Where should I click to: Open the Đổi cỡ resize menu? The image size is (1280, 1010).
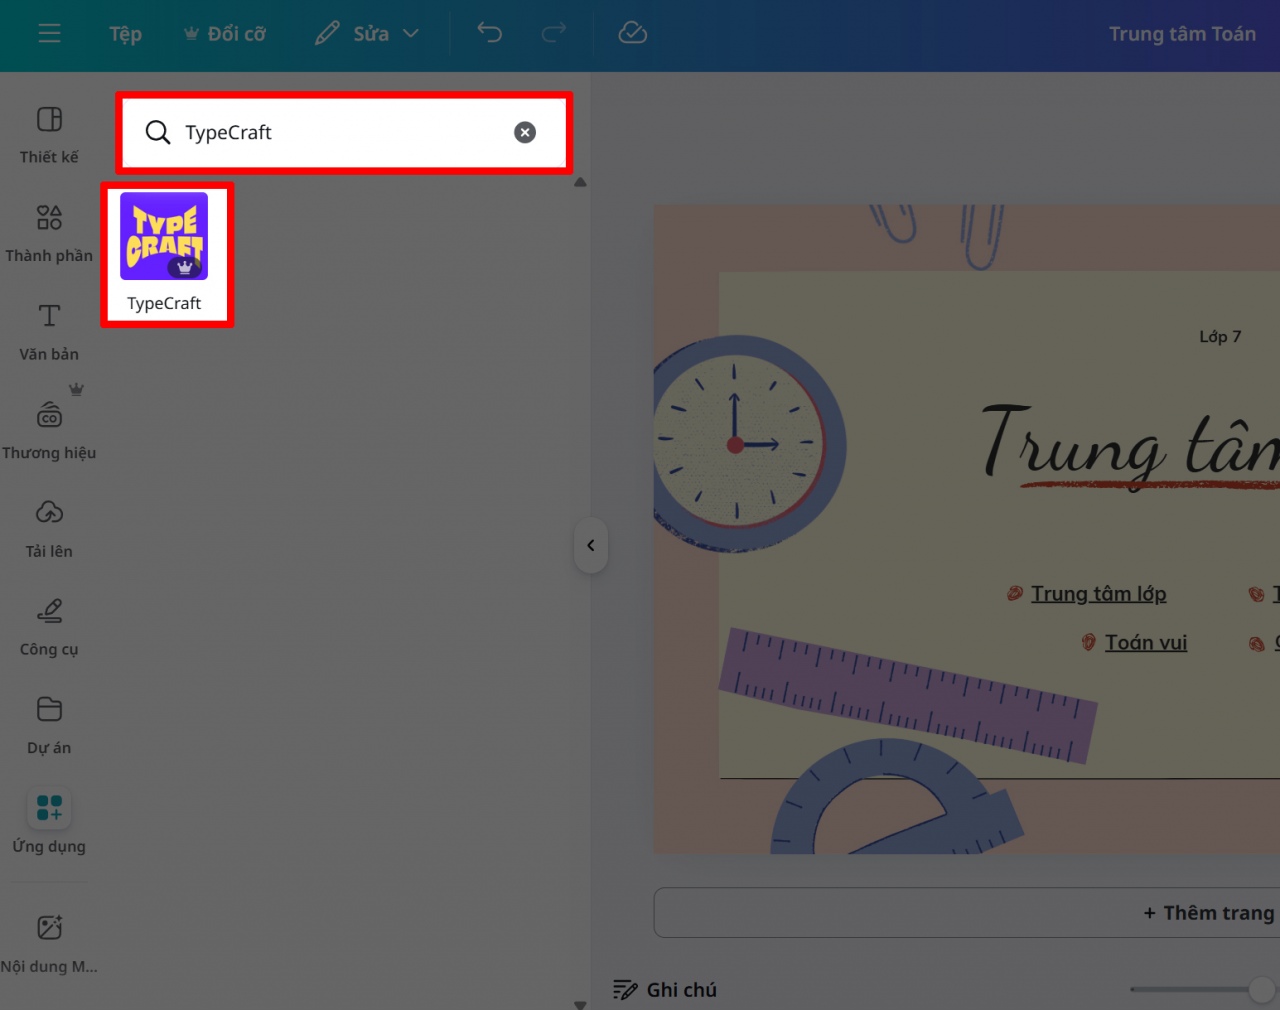[x=225, y=34]
